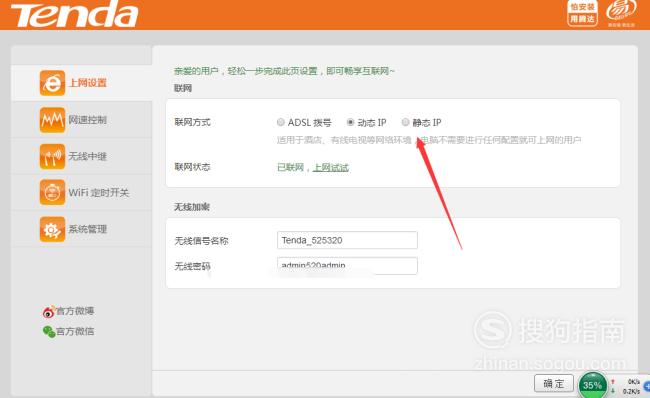650x398 pixels.
Task: Click the 网速控制 speed control icon
Action: click(52, 120)
